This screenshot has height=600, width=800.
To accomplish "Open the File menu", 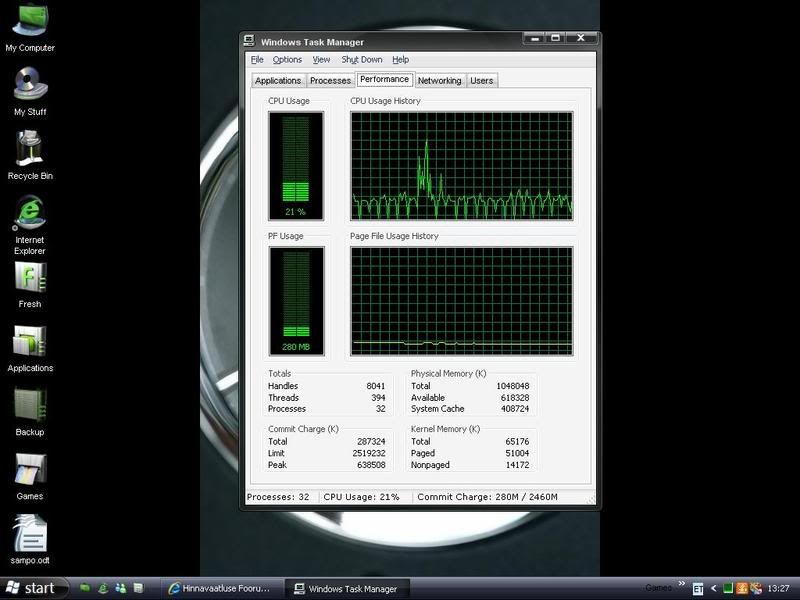I will pos(257,60).
